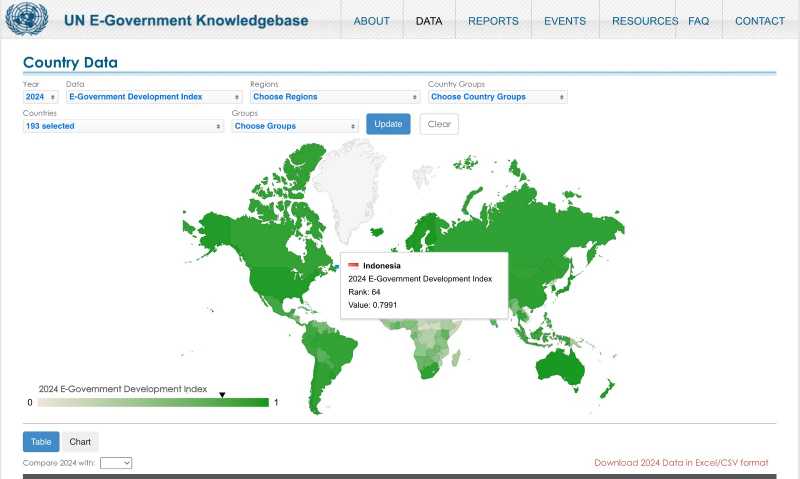This screenshot has width=800, height=479.
Task: Open the Choose Groups dropdown
Action: (295, 126)
